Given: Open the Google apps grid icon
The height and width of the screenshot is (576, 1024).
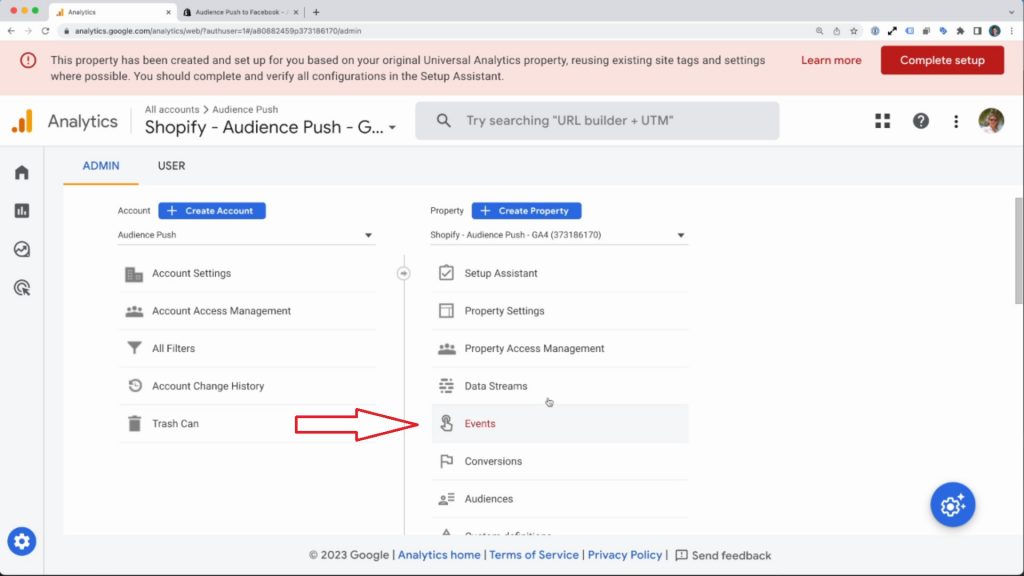Looking at the screenshot, I should tap(882, 121).
